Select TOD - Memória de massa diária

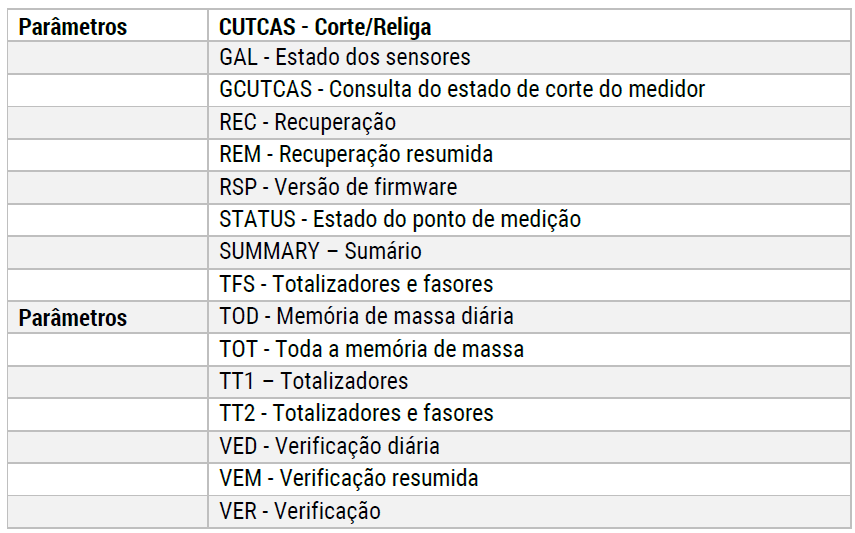pyautogui.click(x=366, y=317)
